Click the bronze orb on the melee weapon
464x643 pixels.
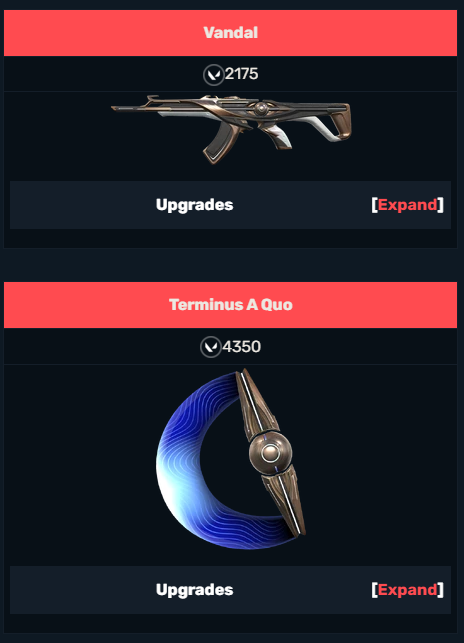pos(270,453)
